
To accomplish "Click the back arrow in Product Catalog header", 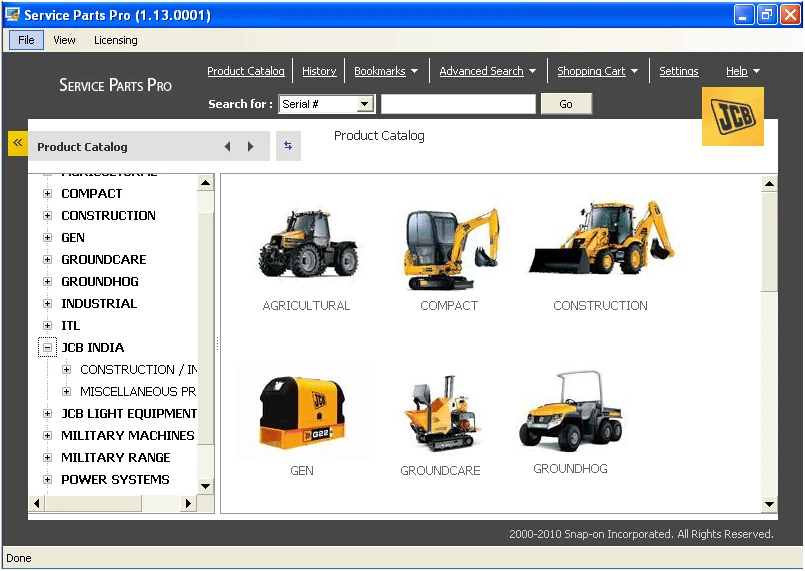I will 227,147.
